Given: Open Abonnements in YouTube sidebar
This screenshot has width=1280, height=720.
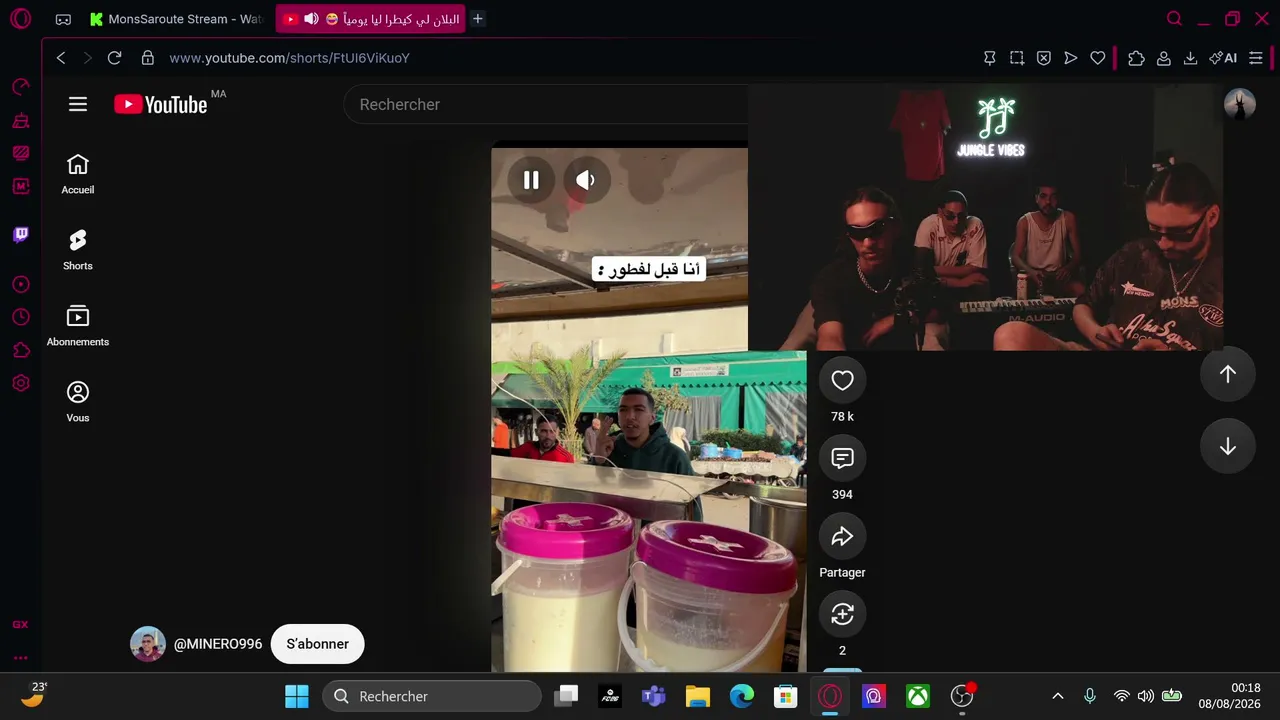Looking at the screenshot, I should [x=78, y=326].
